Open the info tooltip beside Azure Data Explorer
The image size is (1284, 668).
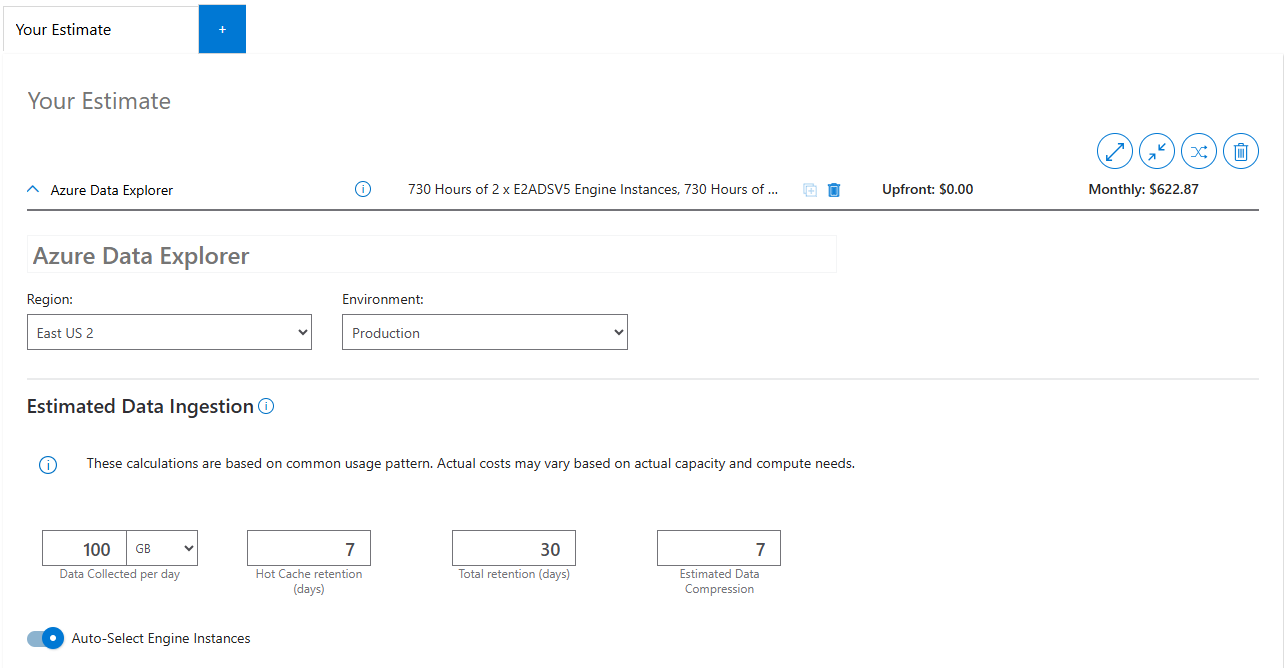[x=362, y=189]
